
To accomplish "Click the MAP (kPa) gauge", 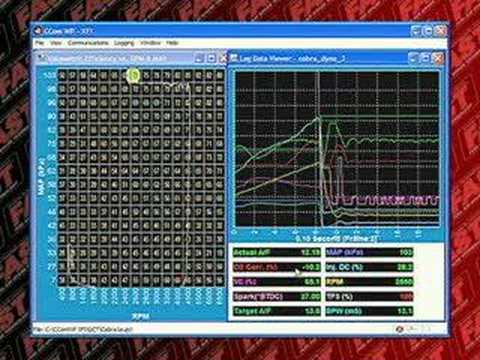I will coord(369,252).
